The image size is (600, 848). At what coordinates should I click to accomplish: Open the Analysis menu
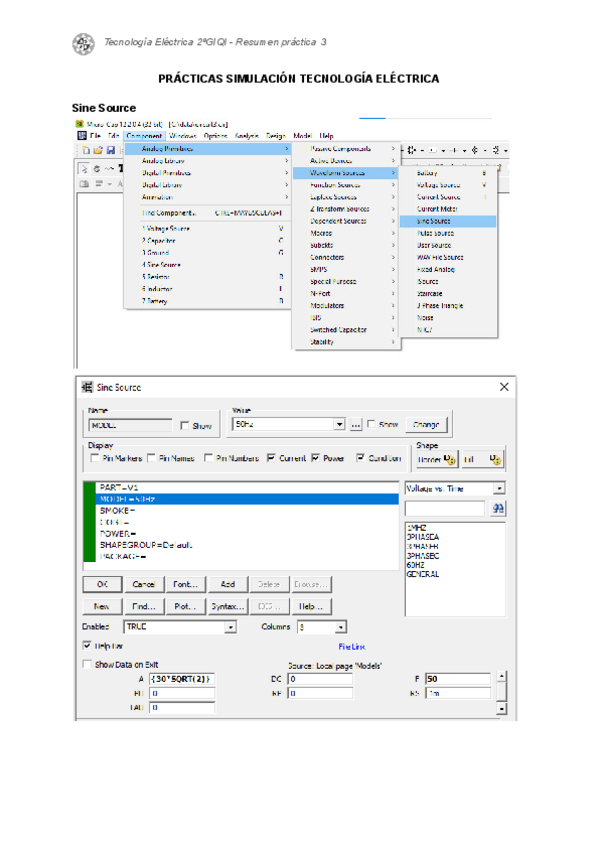[x=246, y=136]
